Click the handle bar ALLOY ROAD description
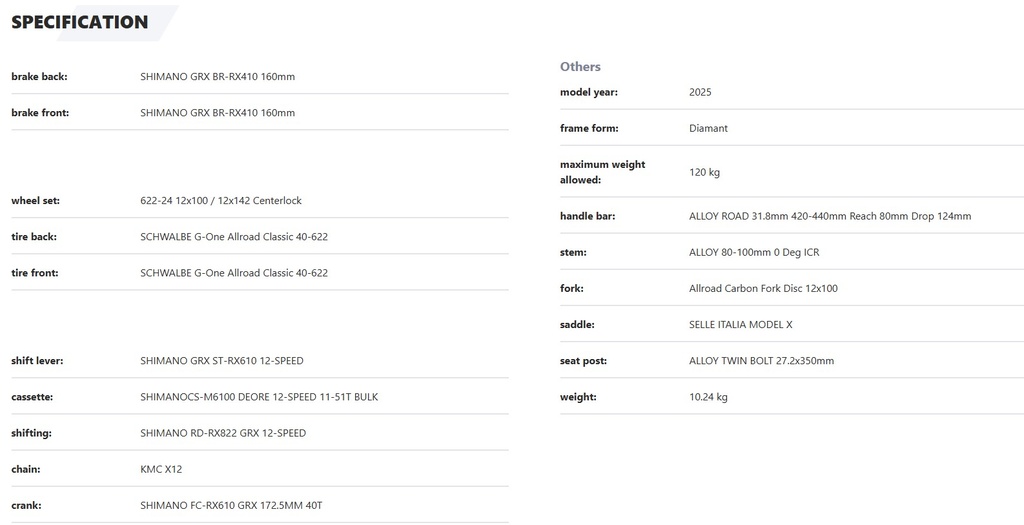This screenshot has height=525, width=1024. coord(830,216)
